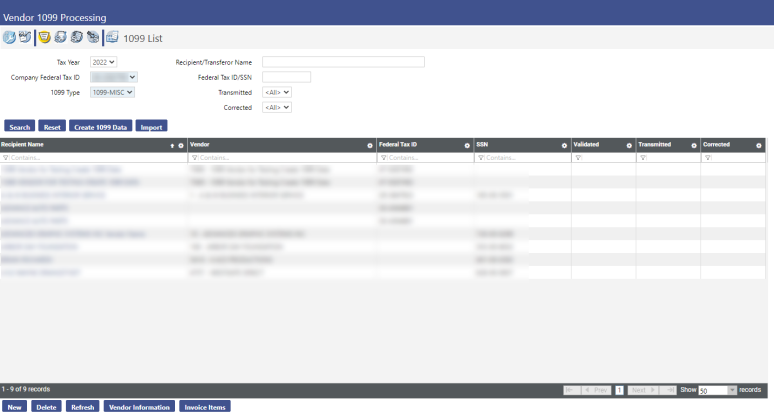Click the Invoice Items button

pyautogui.click(x=205, y=407)
